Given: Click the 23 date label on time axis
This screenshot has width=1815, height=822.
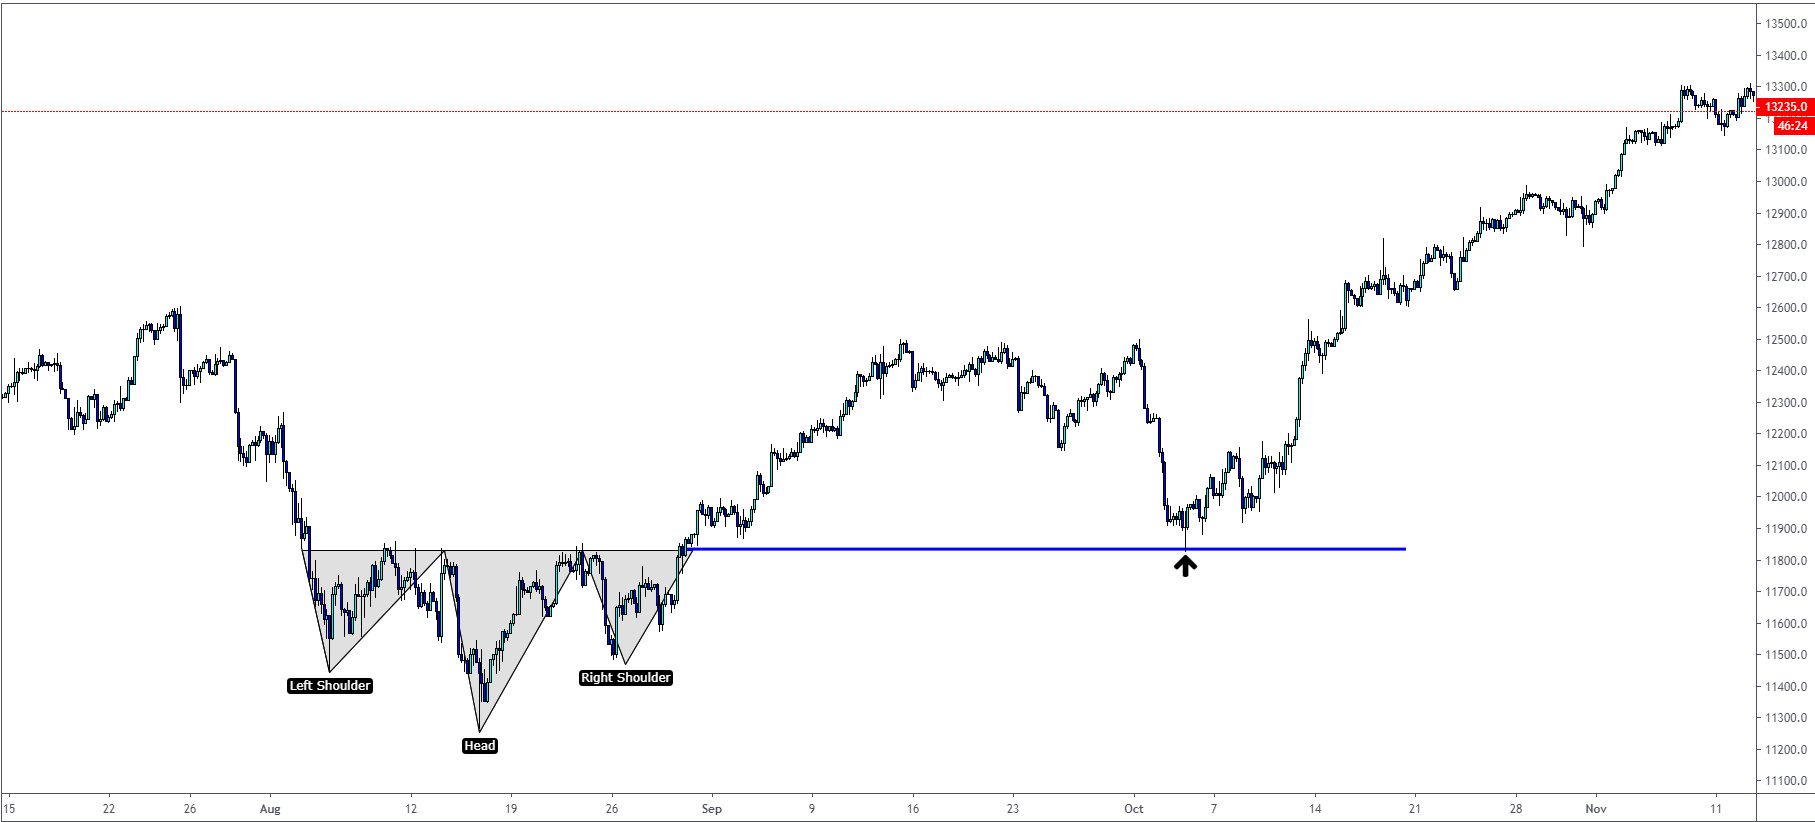Looking at the screenshot, I should 1013,809.
